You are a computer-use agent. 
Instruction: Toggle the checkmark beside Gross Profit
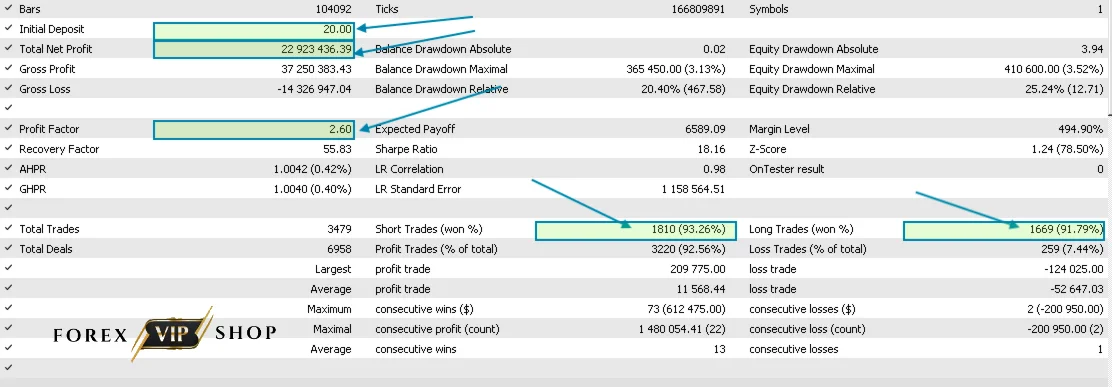(8, 69)
